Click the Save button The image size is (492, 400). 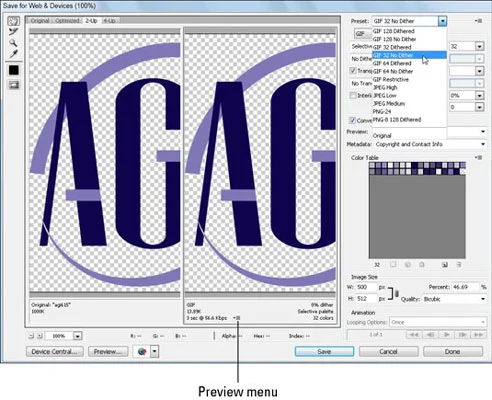(324, 351)
